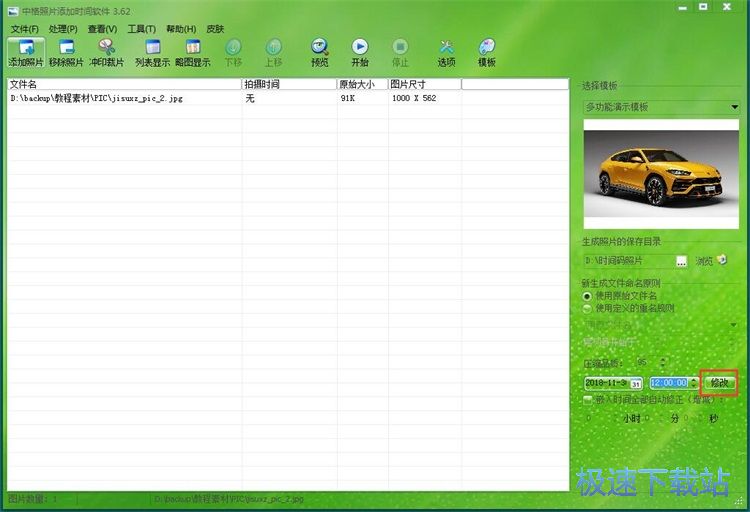Viewport: 750px width, 512px height.
Task: Close the application window
Action: (727, 7)
